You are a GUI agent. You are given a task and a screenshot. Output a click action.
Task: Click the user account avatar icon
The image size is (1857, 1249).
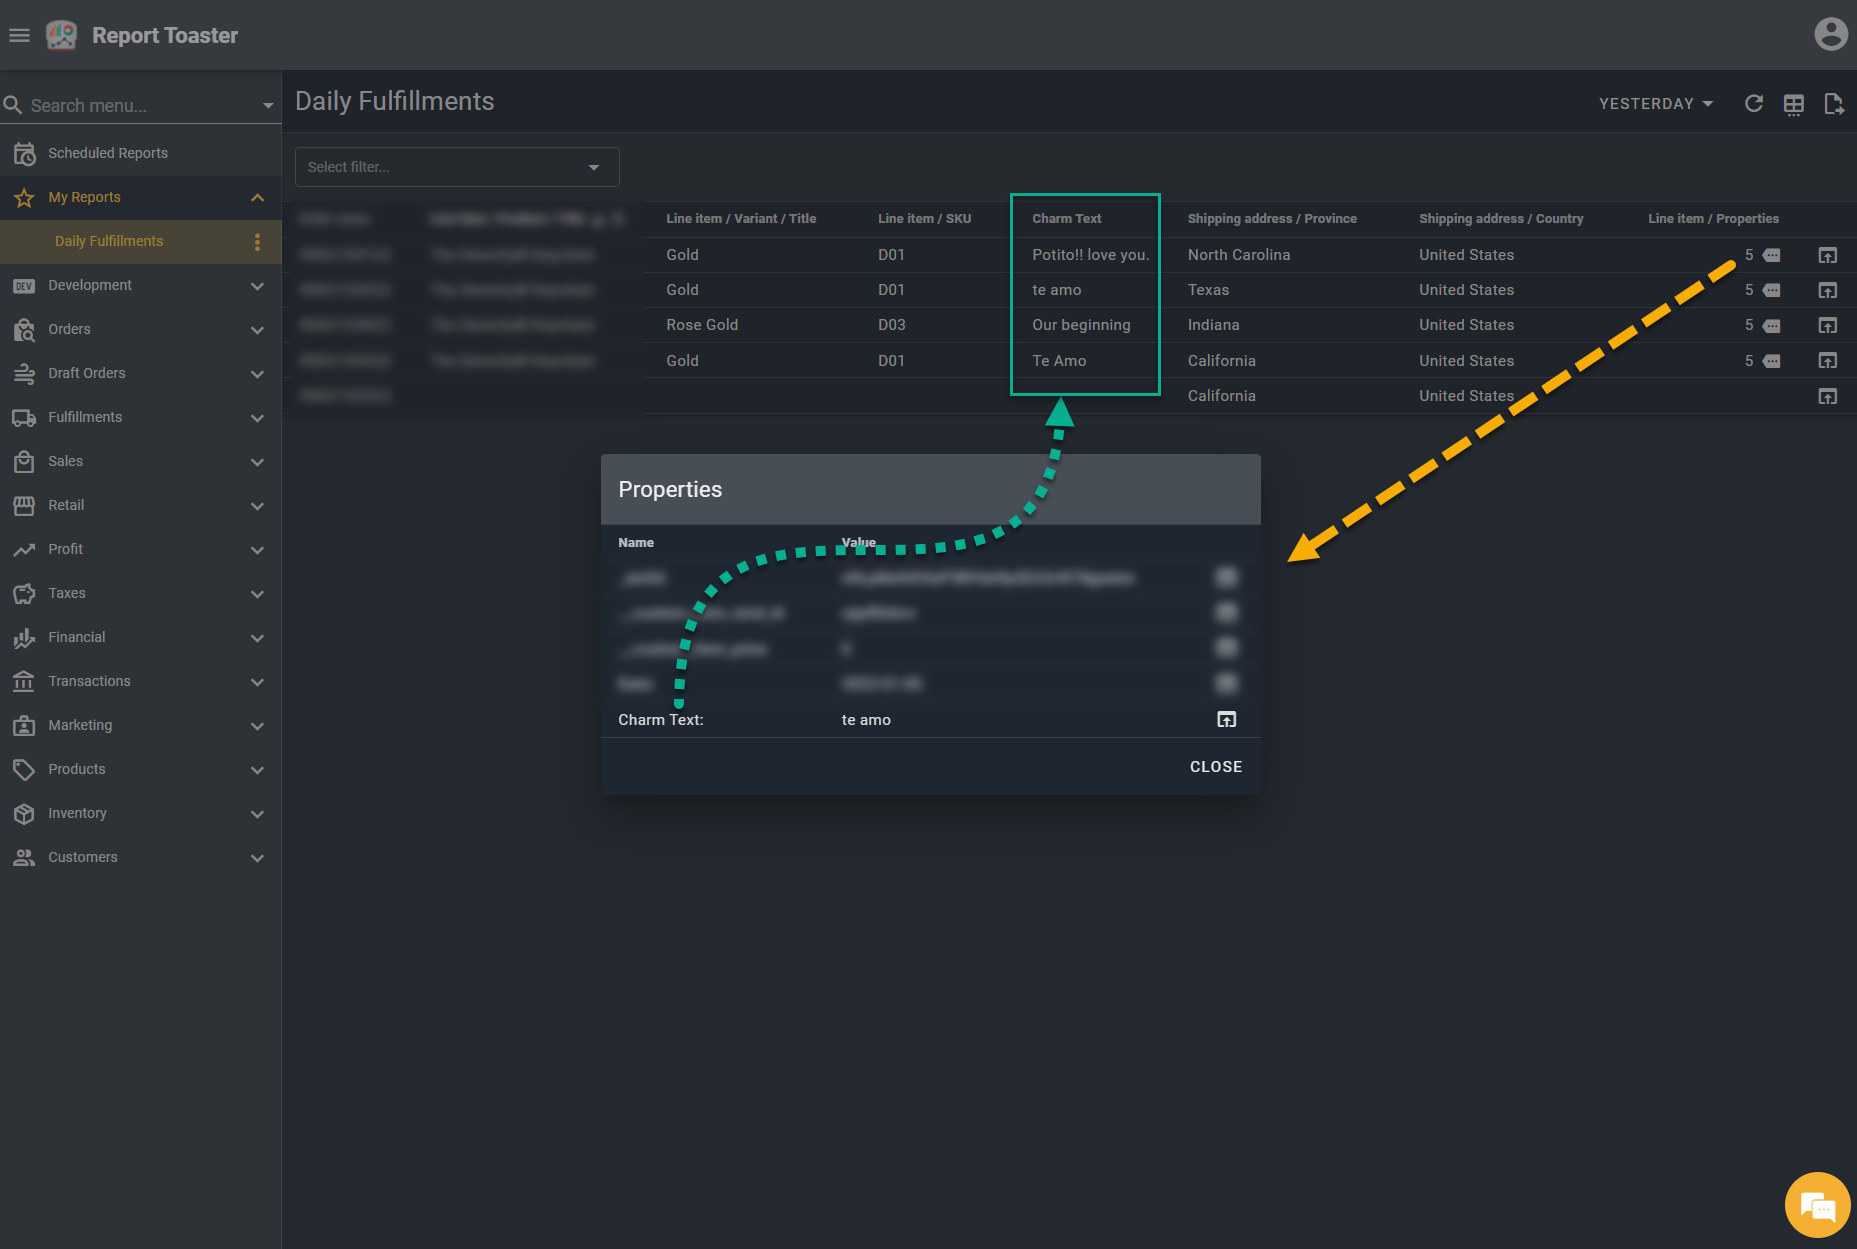click(1830, 34)
